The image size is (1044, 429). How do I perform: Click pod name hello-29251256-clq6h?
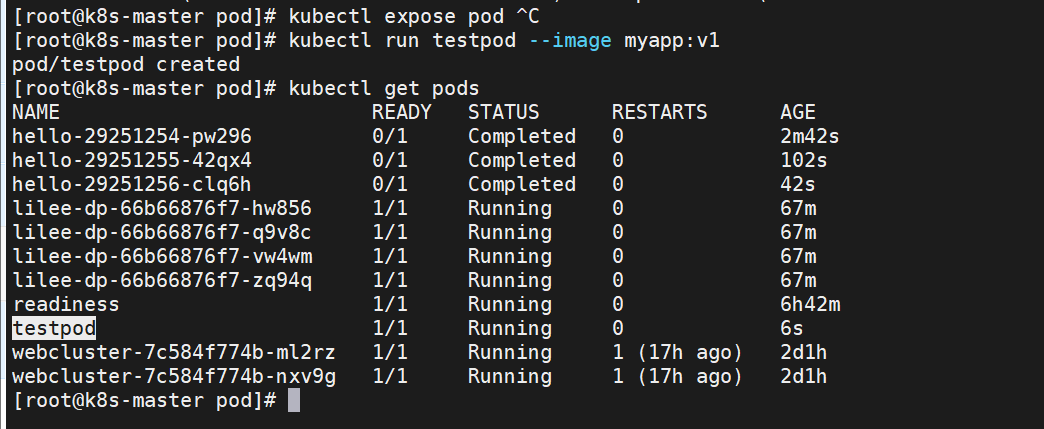click(x=132, y=185)
